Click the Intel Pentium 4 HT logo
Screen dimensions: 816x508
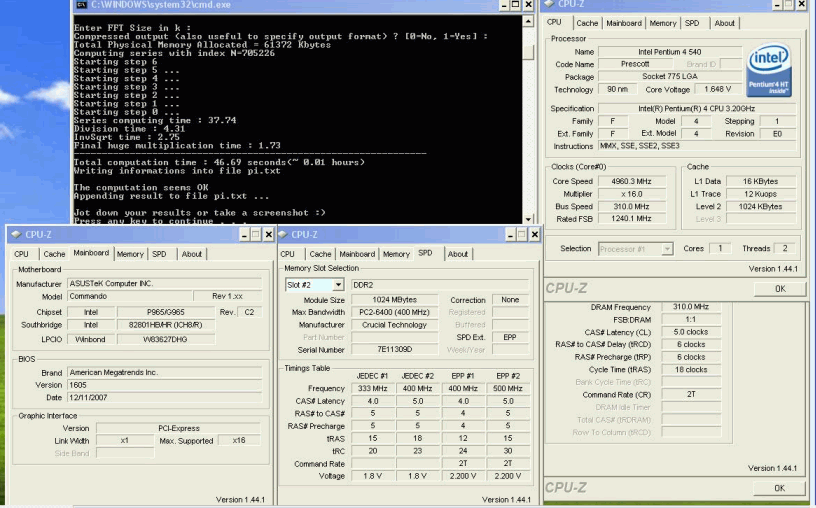(769, 70)
